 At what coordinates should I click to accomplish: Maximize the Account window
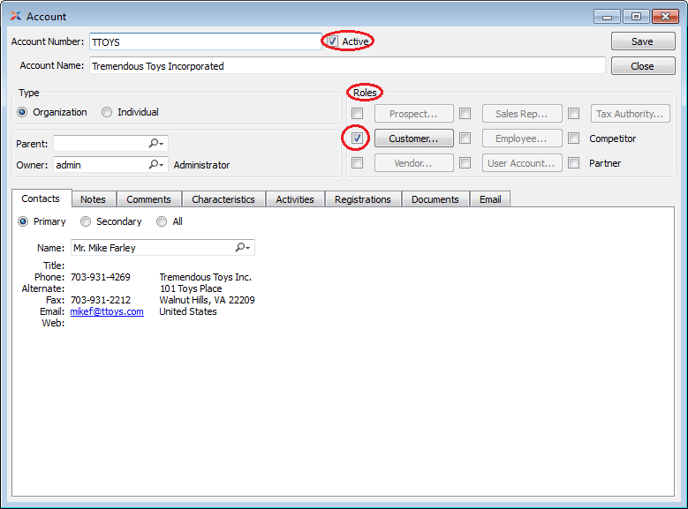point(636,16)
